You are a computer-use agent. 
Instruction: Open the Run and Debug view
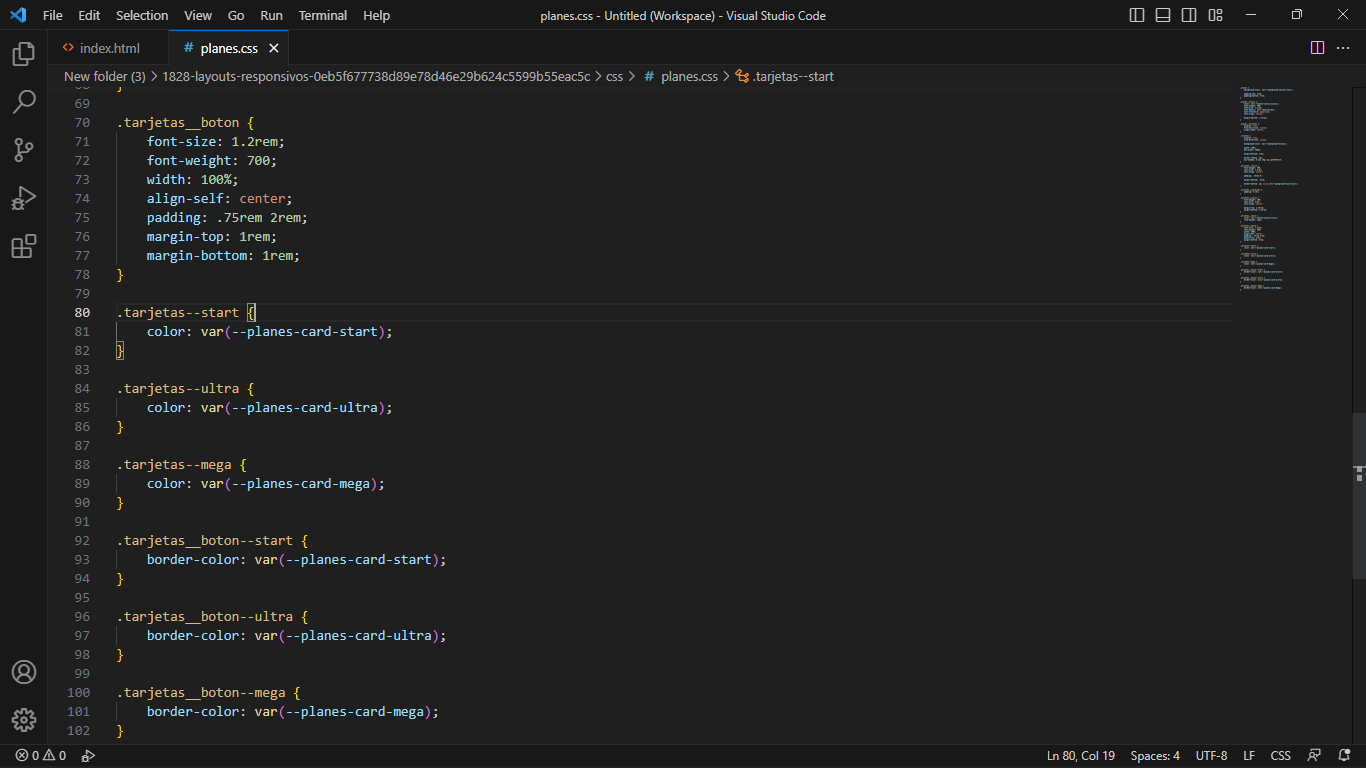(24, 198)
